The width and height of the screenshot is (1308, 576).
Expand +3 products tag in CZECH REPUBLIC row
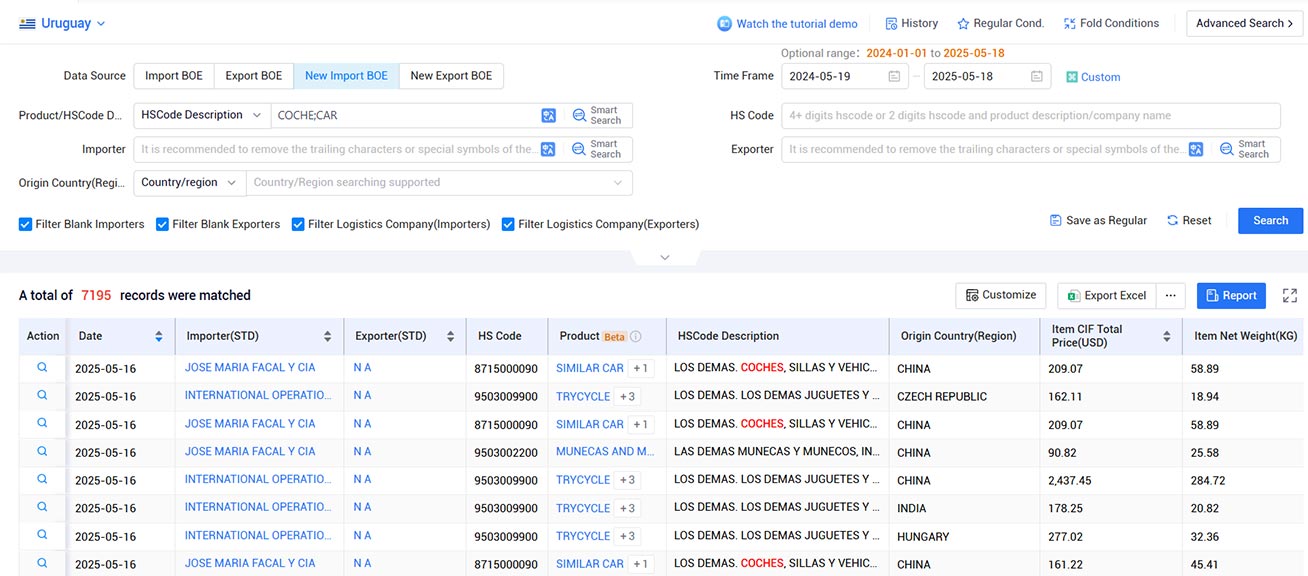(x=627, y=396)
